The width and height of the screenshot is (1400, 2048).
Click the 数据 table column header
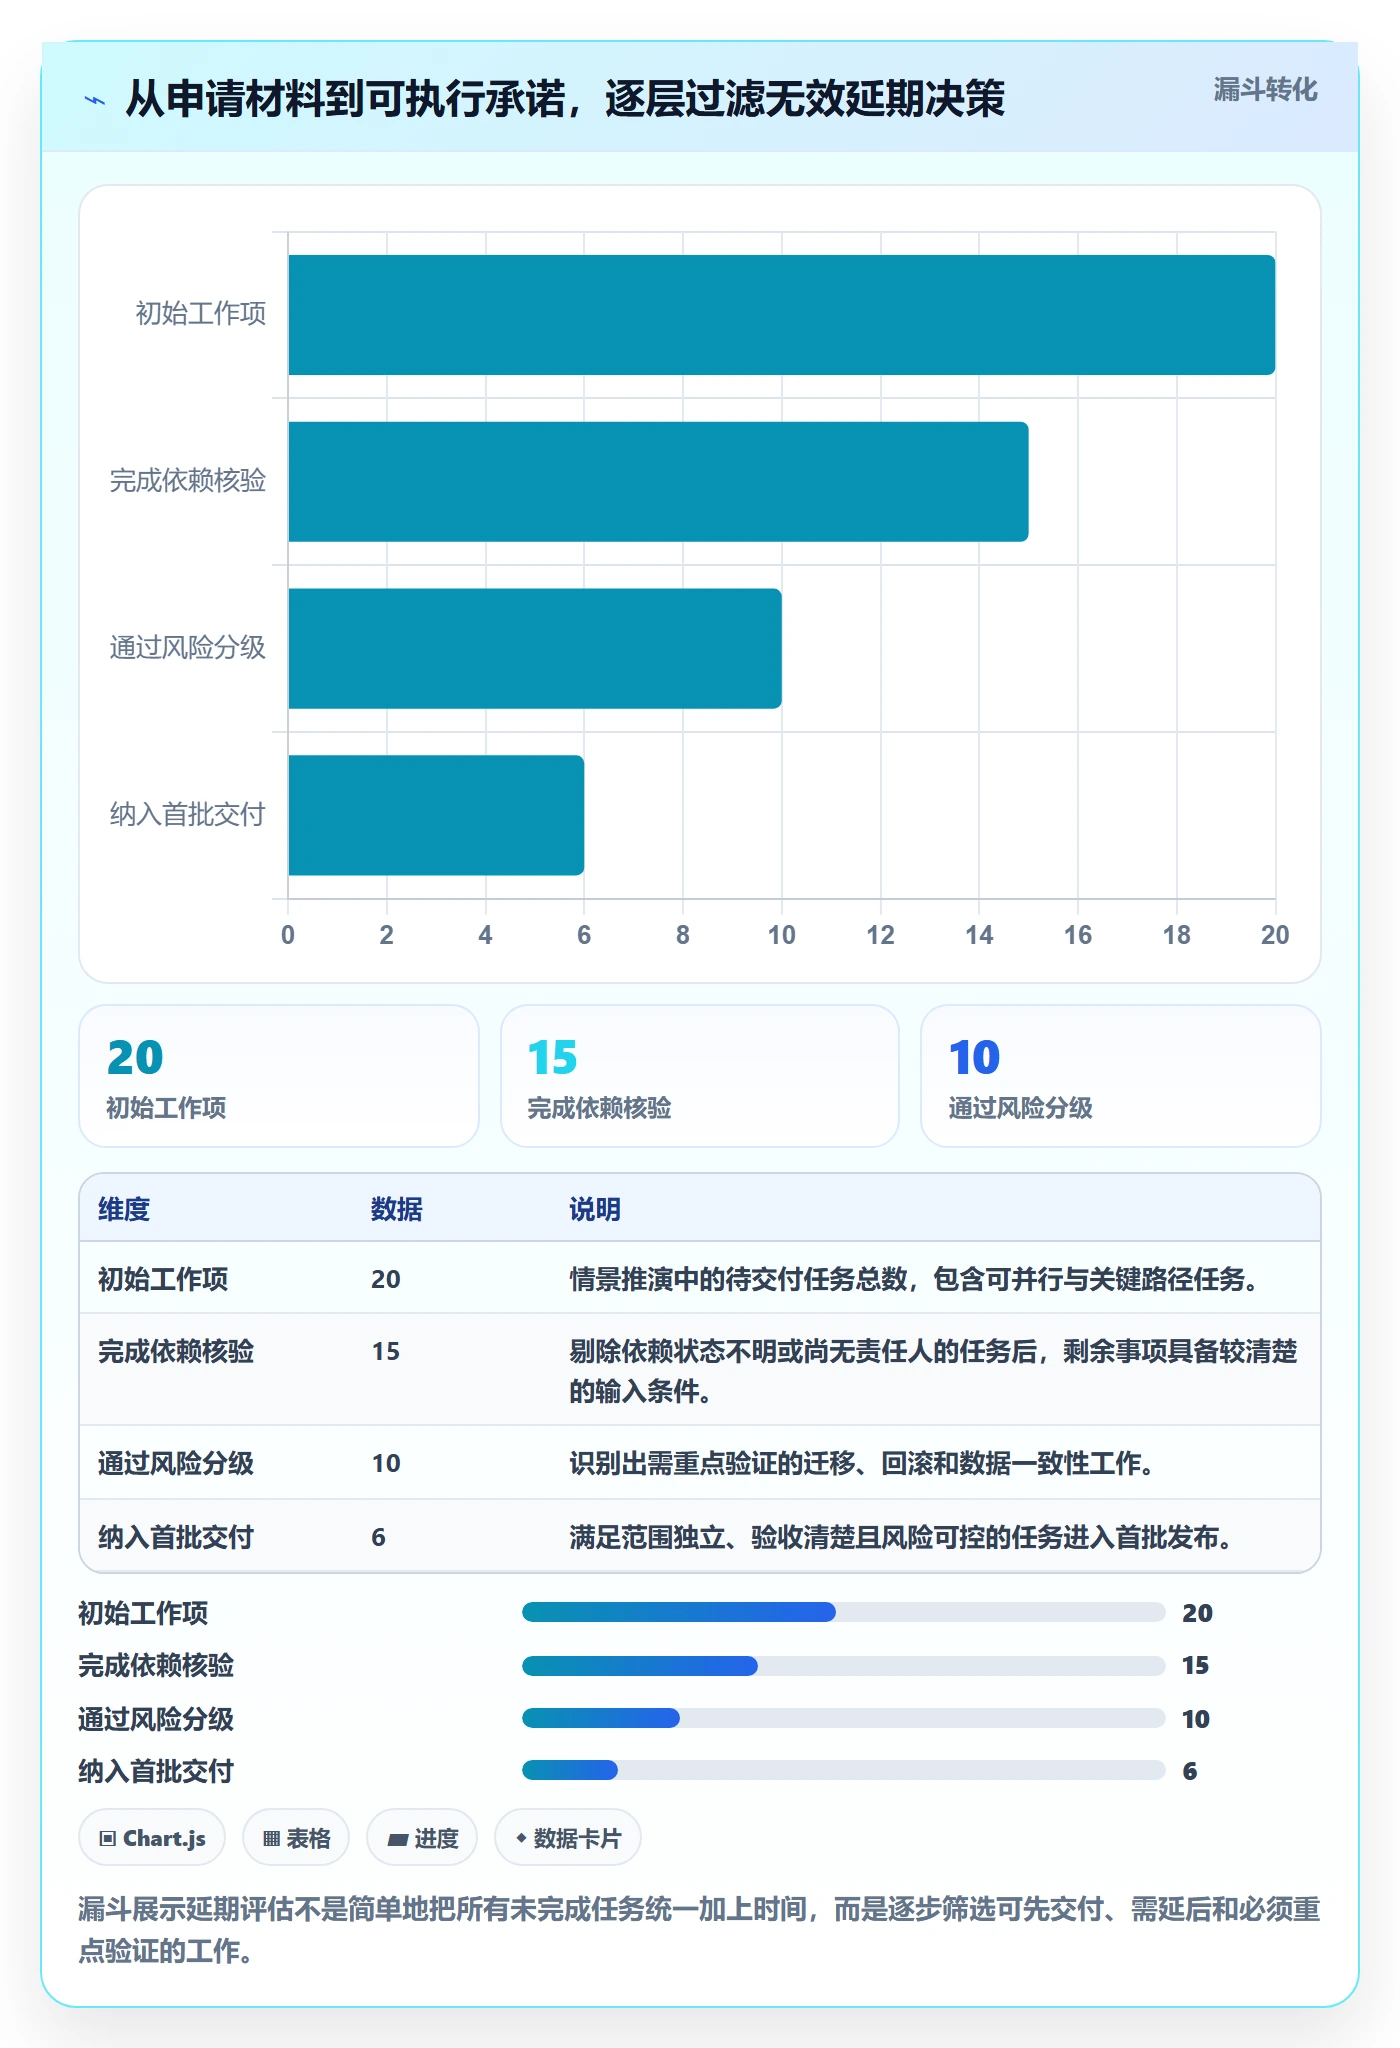click(x=397, y=1209)
